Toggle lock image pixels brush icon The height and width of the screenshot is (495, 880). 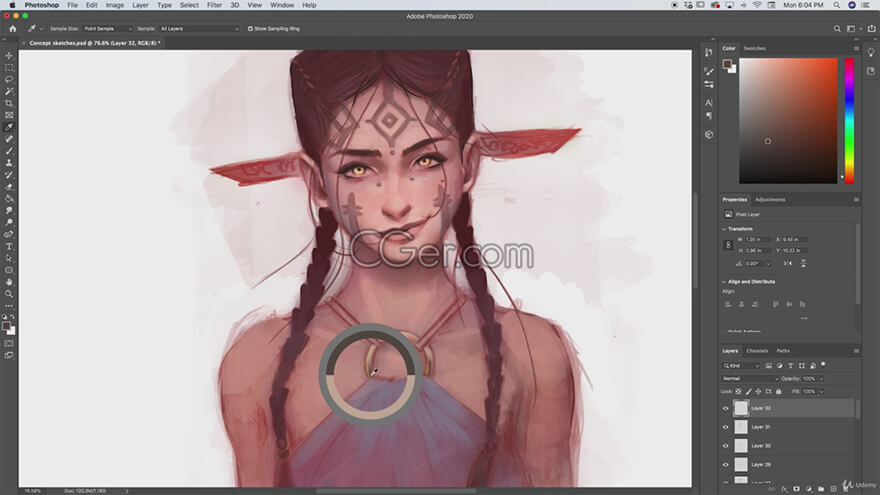749,391
